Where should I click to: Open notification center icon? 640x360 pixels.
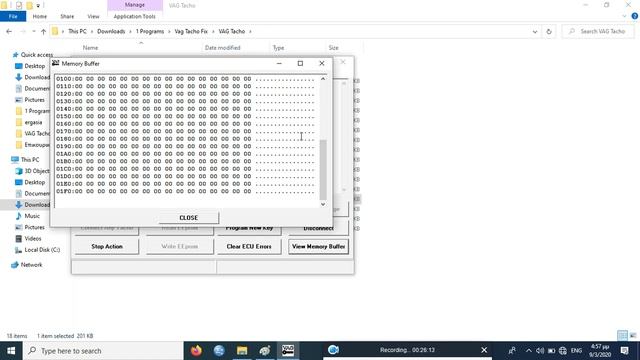[x=624, y=351]
